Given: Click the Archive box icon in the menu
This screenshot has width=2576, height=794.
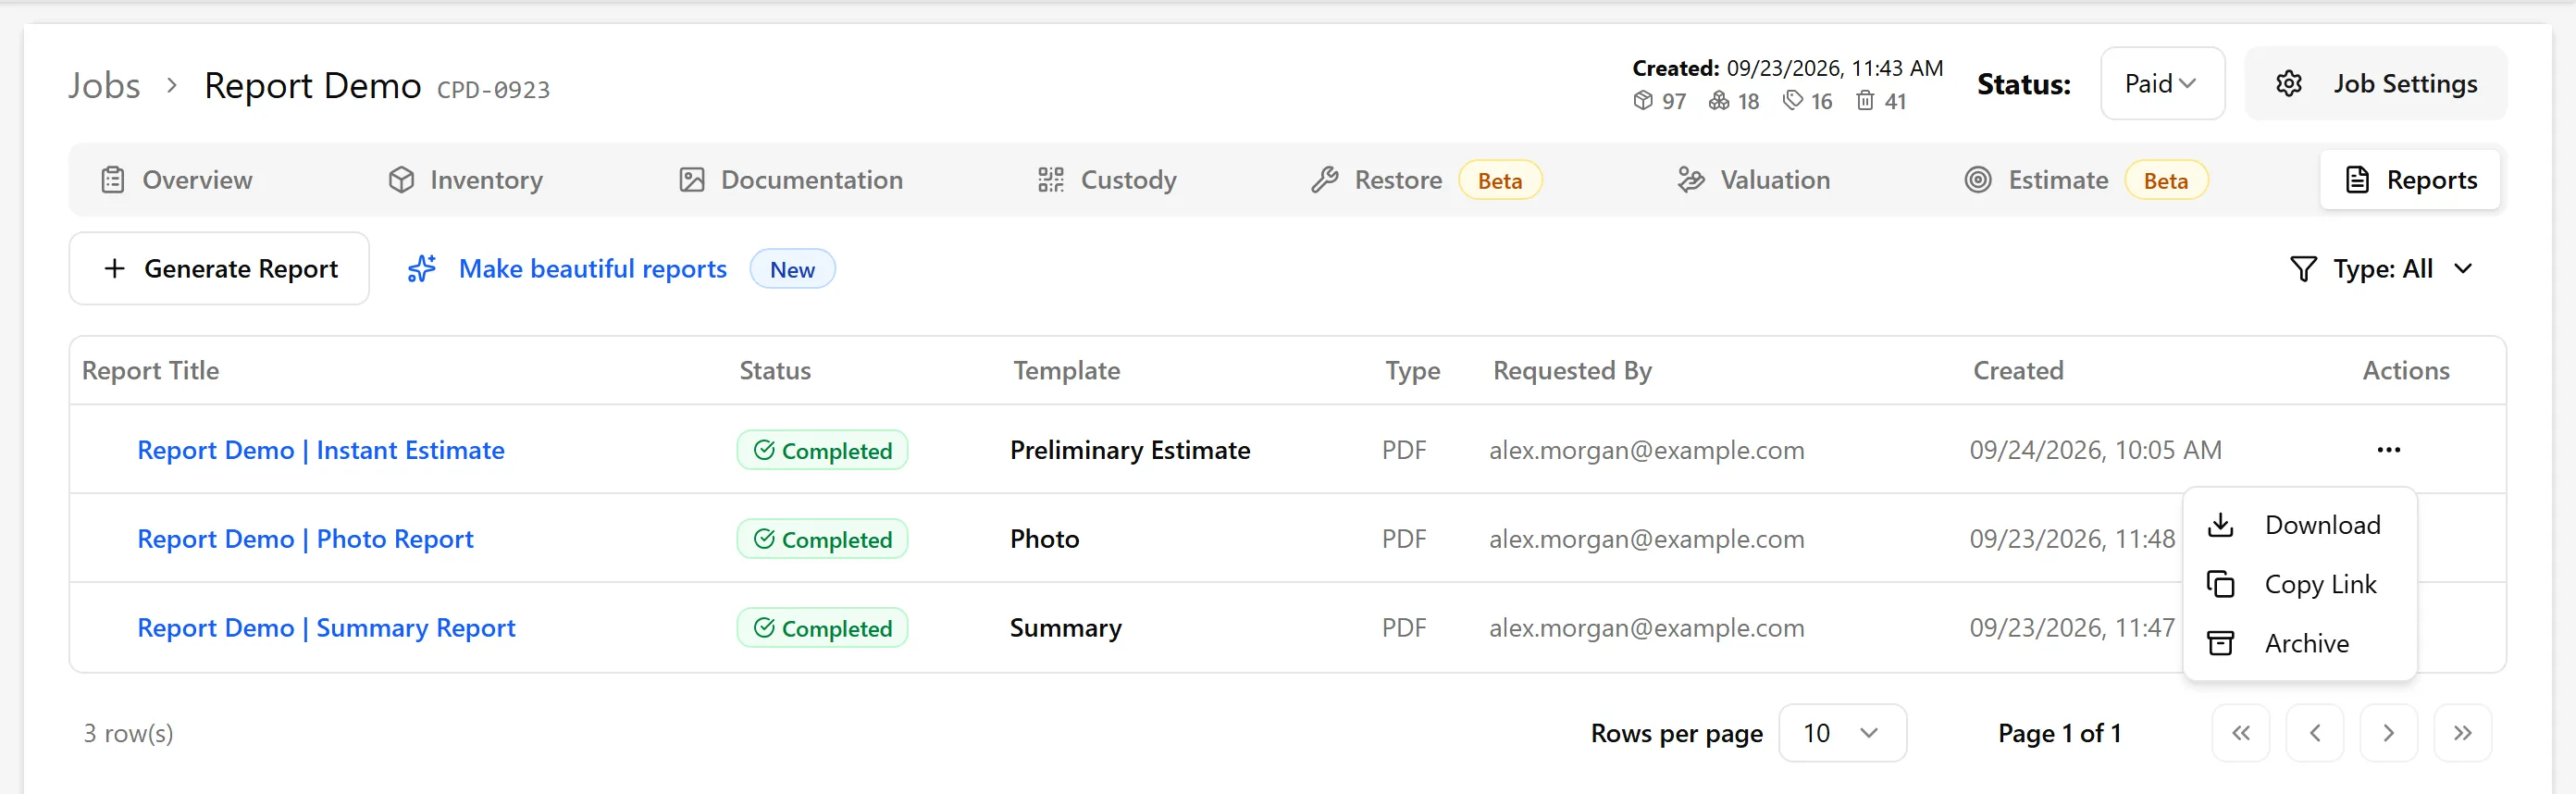Looking at the screenshot, I should (x=2220, y=643).
